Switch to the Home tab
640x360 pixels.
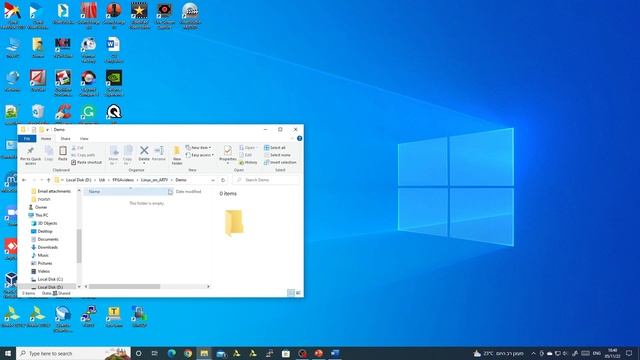pos(46,139)
